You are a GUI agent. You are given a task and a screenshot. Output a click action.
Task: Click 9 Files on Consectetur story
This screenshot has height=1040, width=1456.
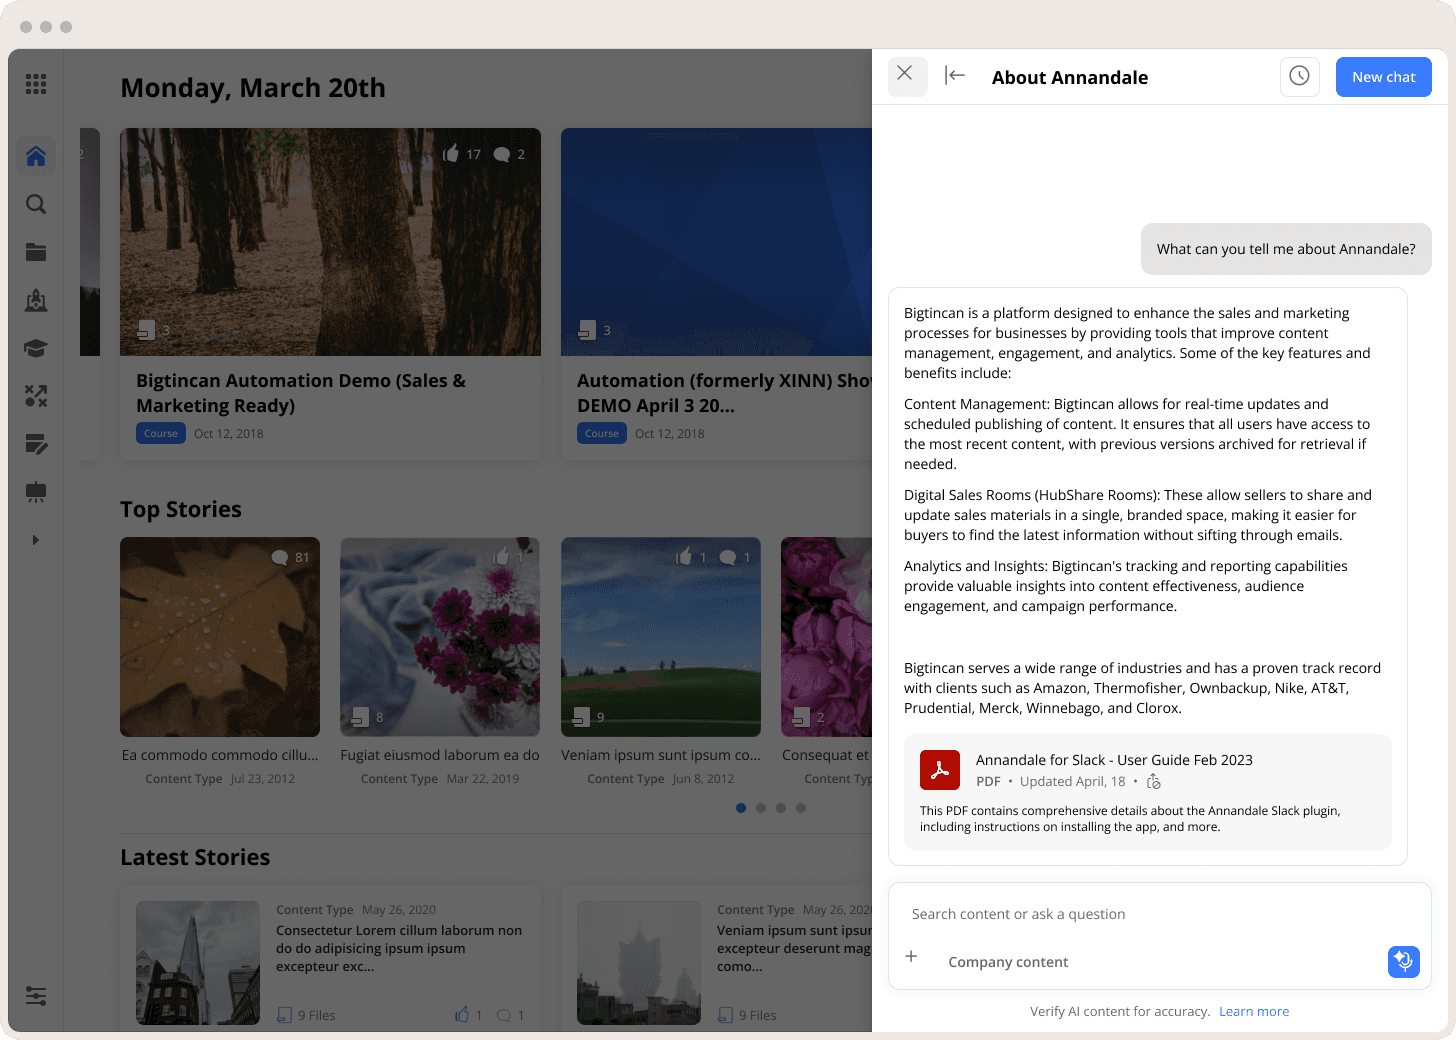click(306, 1015)
